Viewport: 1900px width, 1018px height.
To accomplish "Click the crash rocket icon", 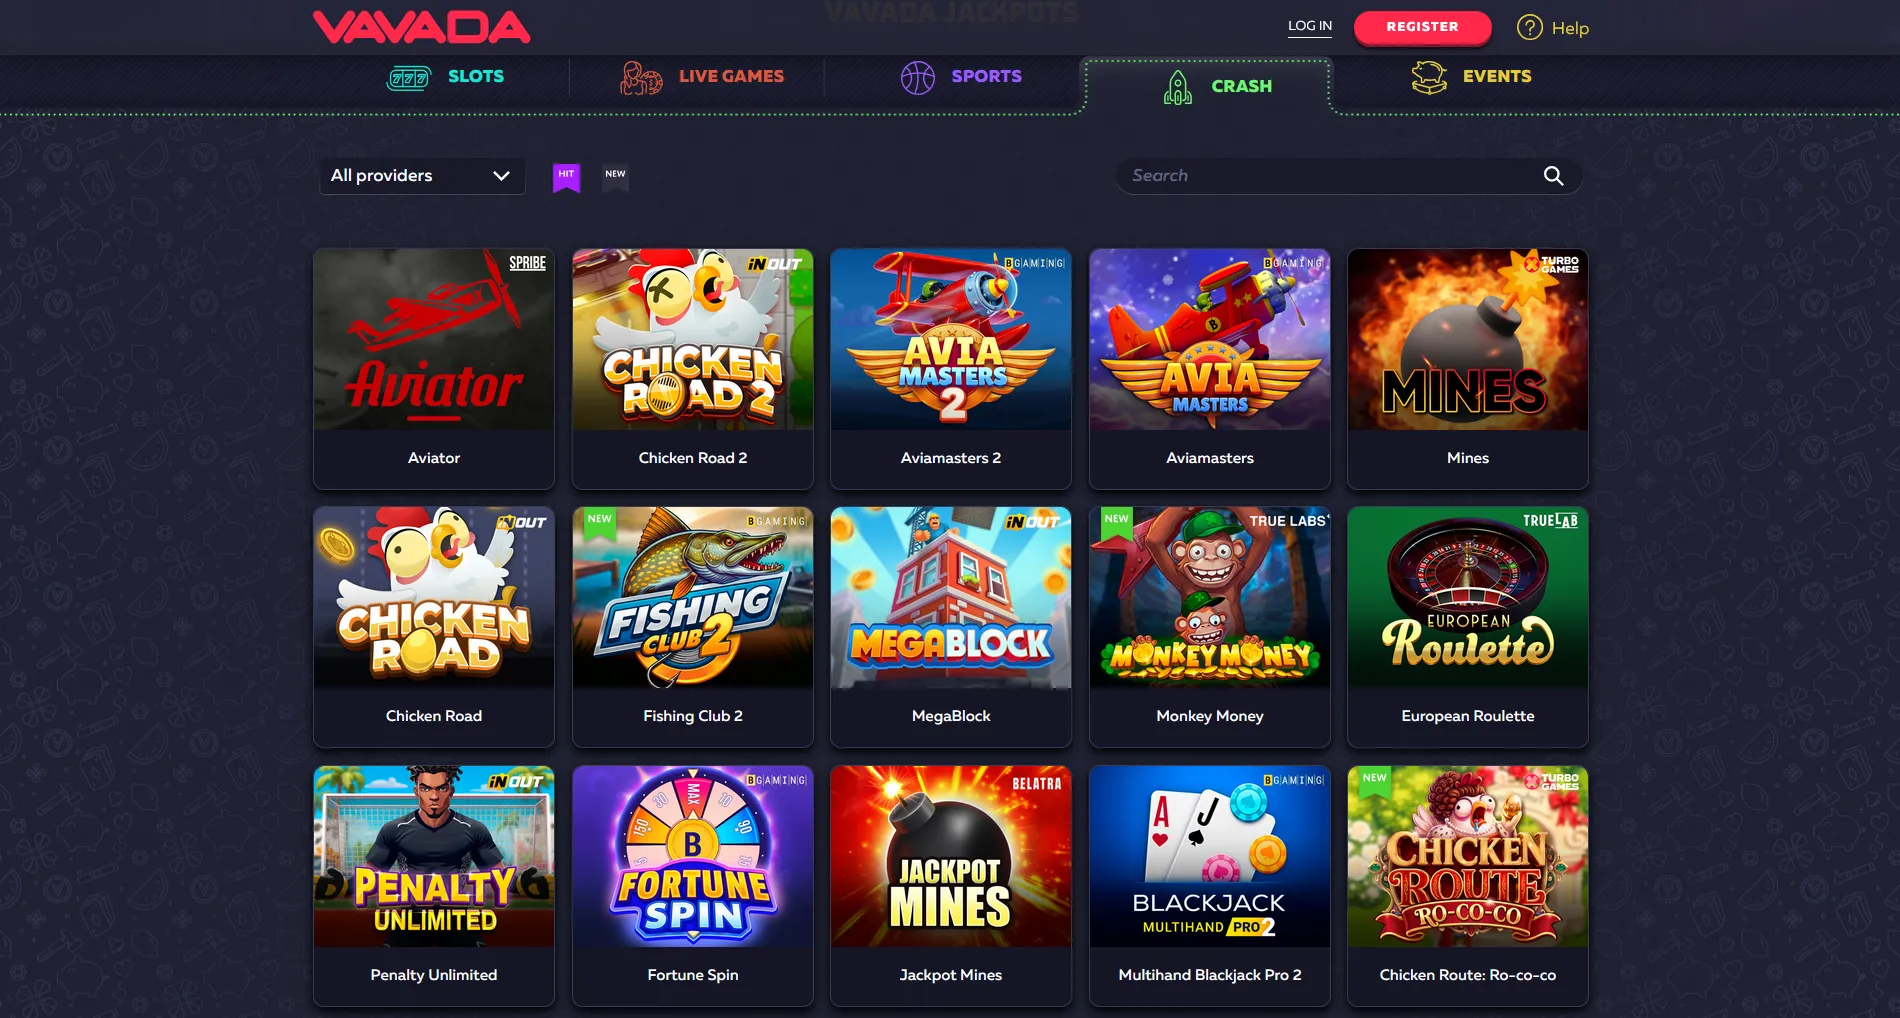I will pos(1178,87).
